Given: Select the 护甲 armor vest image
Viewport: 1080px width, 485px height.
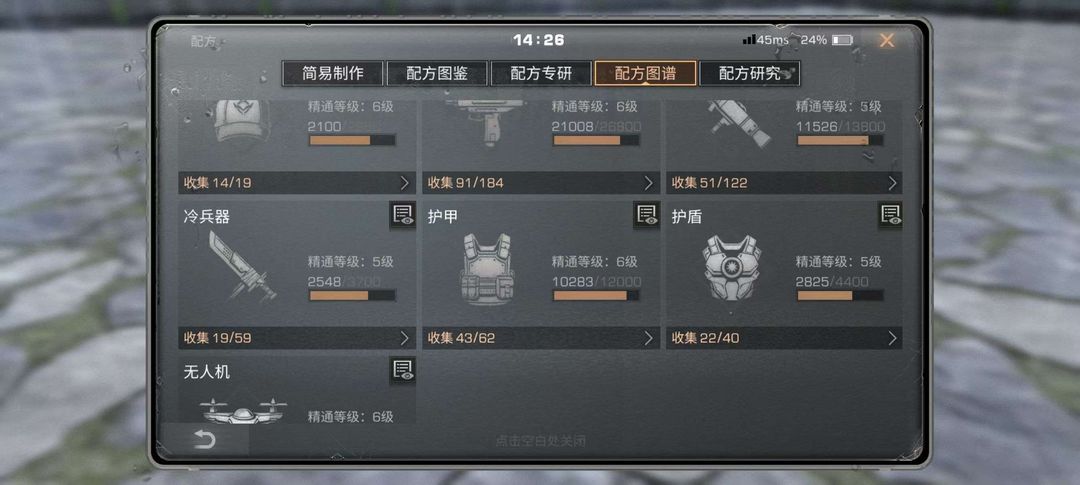Looking at the screenshot, I should [487, 269].
